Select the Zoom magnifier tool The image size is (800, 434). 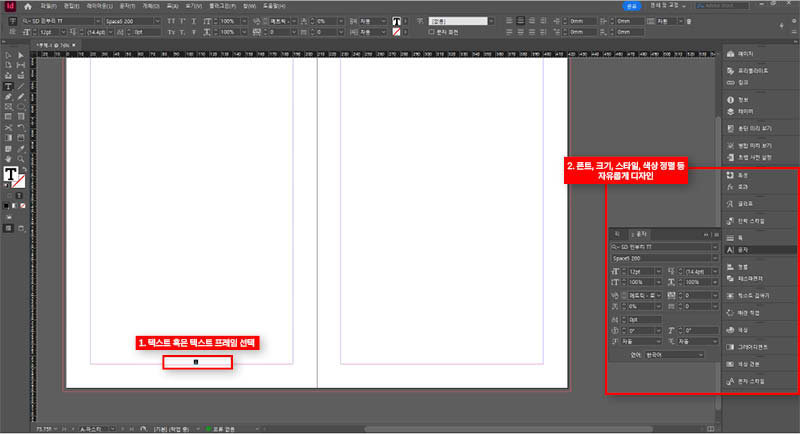click(x=21, y=159)
